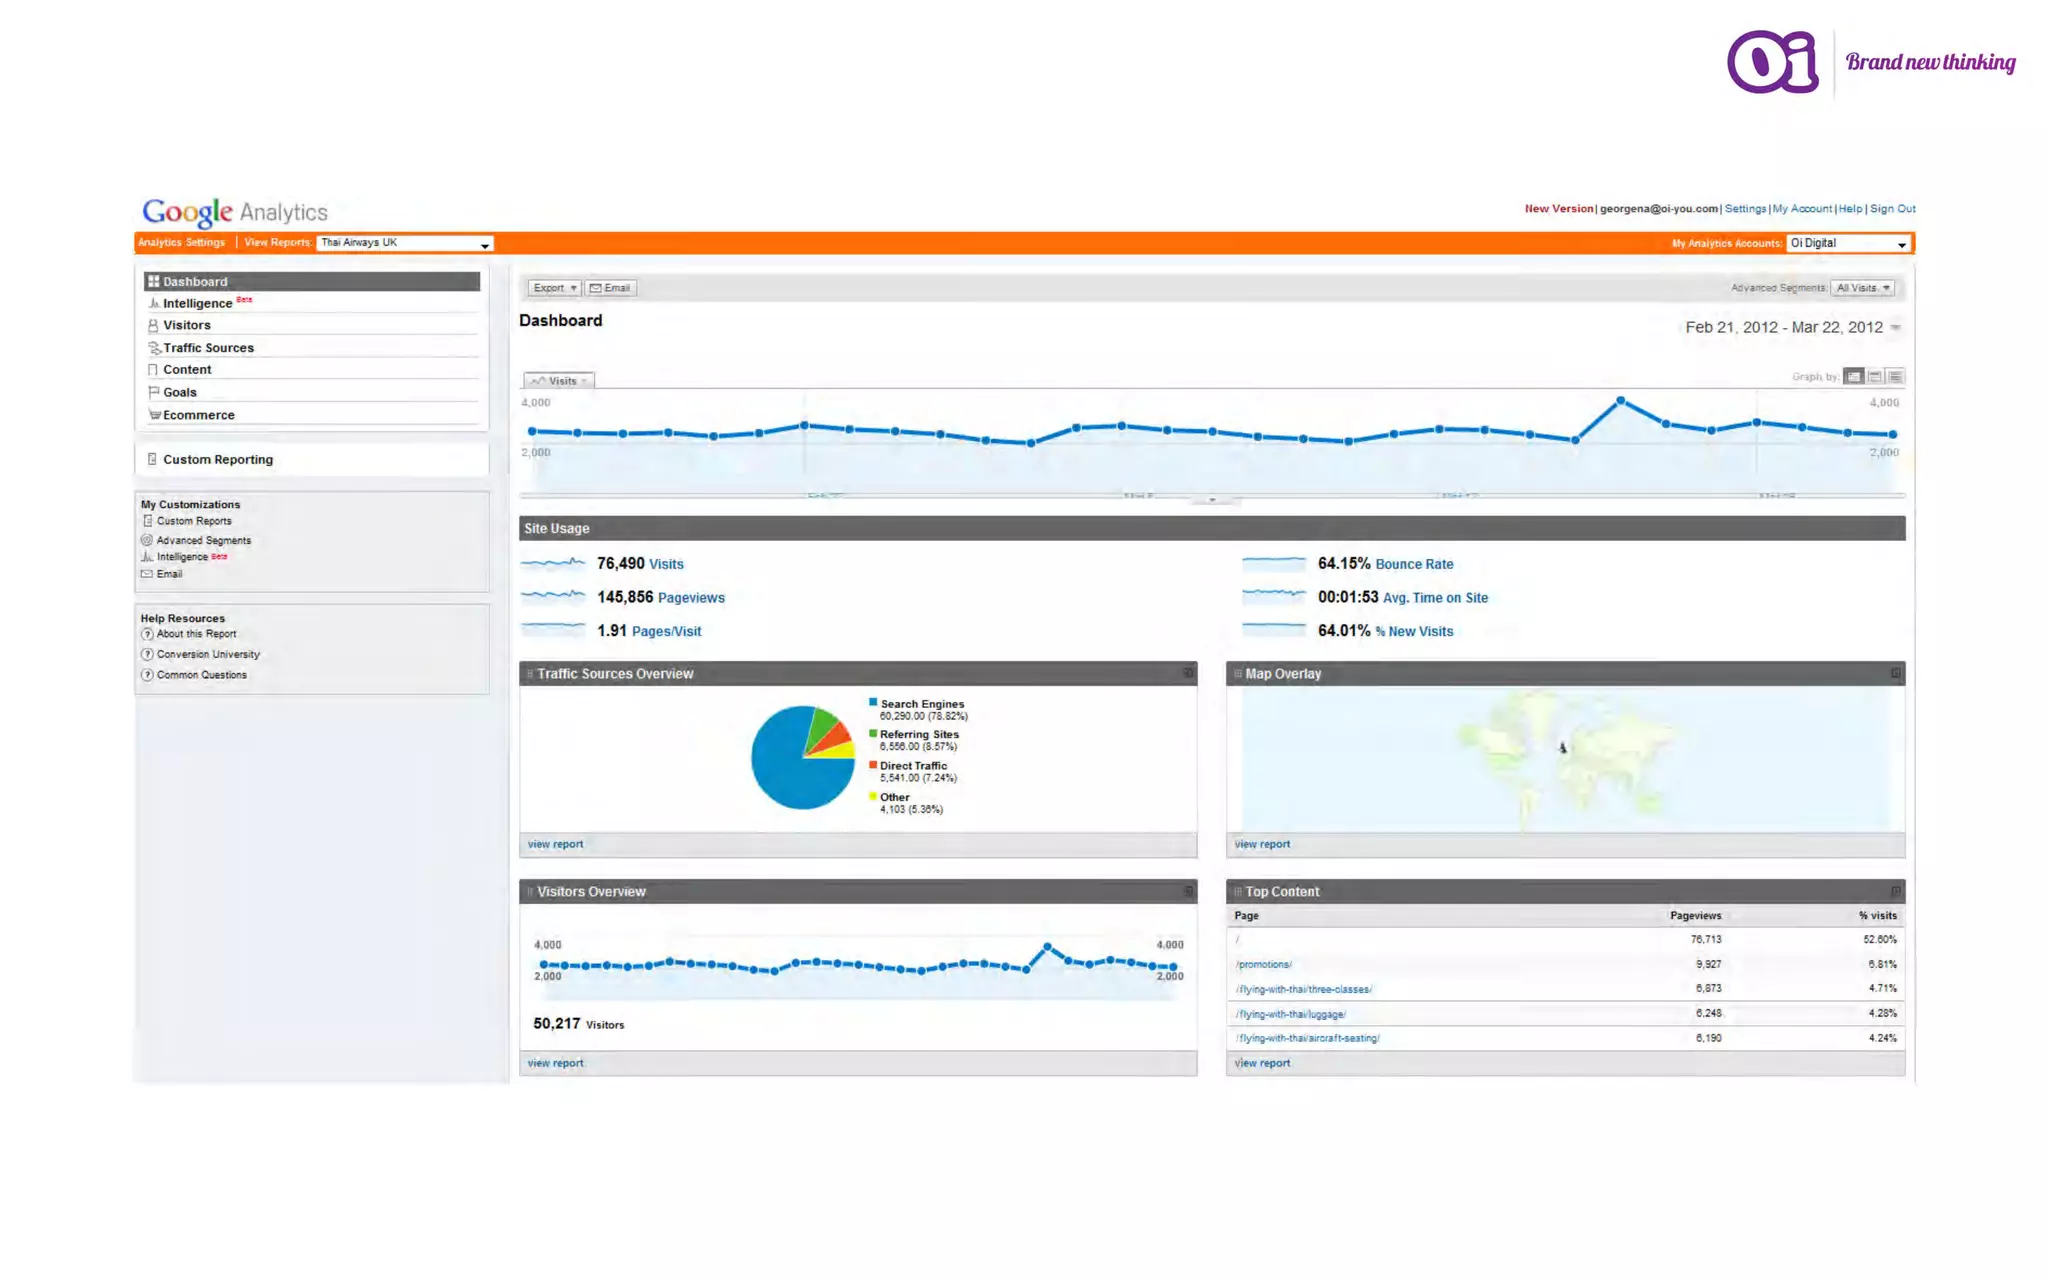Click the Export button
This screenshot has width=2048, height=1280.
pyautogui.click(x=553, y=288)
